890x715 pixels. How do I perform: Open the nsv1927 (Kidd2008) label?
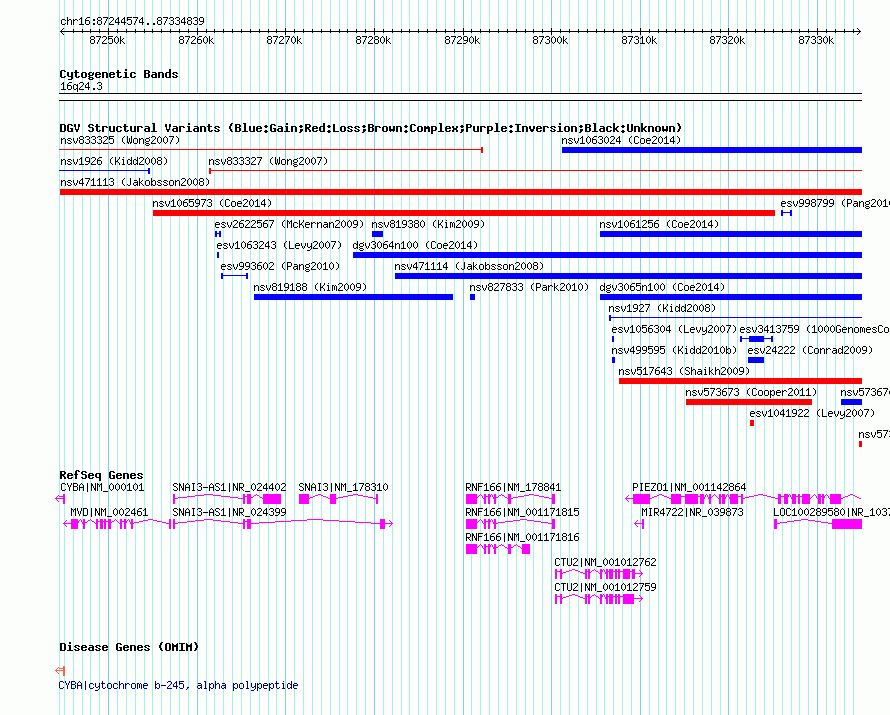pos(662,308)
